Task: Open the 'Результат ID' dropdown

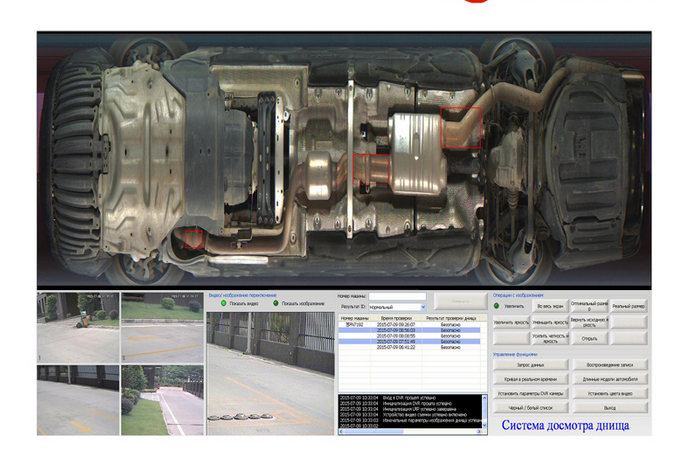Action: pos(397,307)
